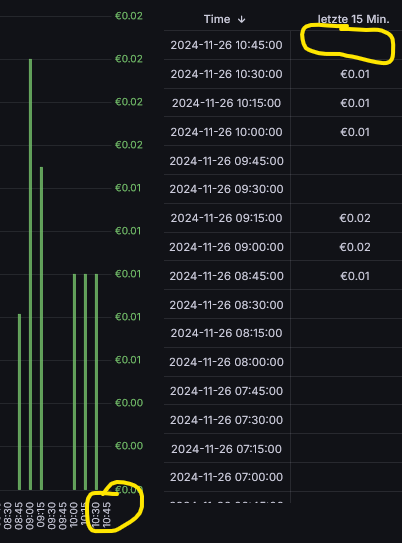Screen dimensions: 402x543
Task: Click the €0.01 value at 08:45:00
Action: coord(355,276)
